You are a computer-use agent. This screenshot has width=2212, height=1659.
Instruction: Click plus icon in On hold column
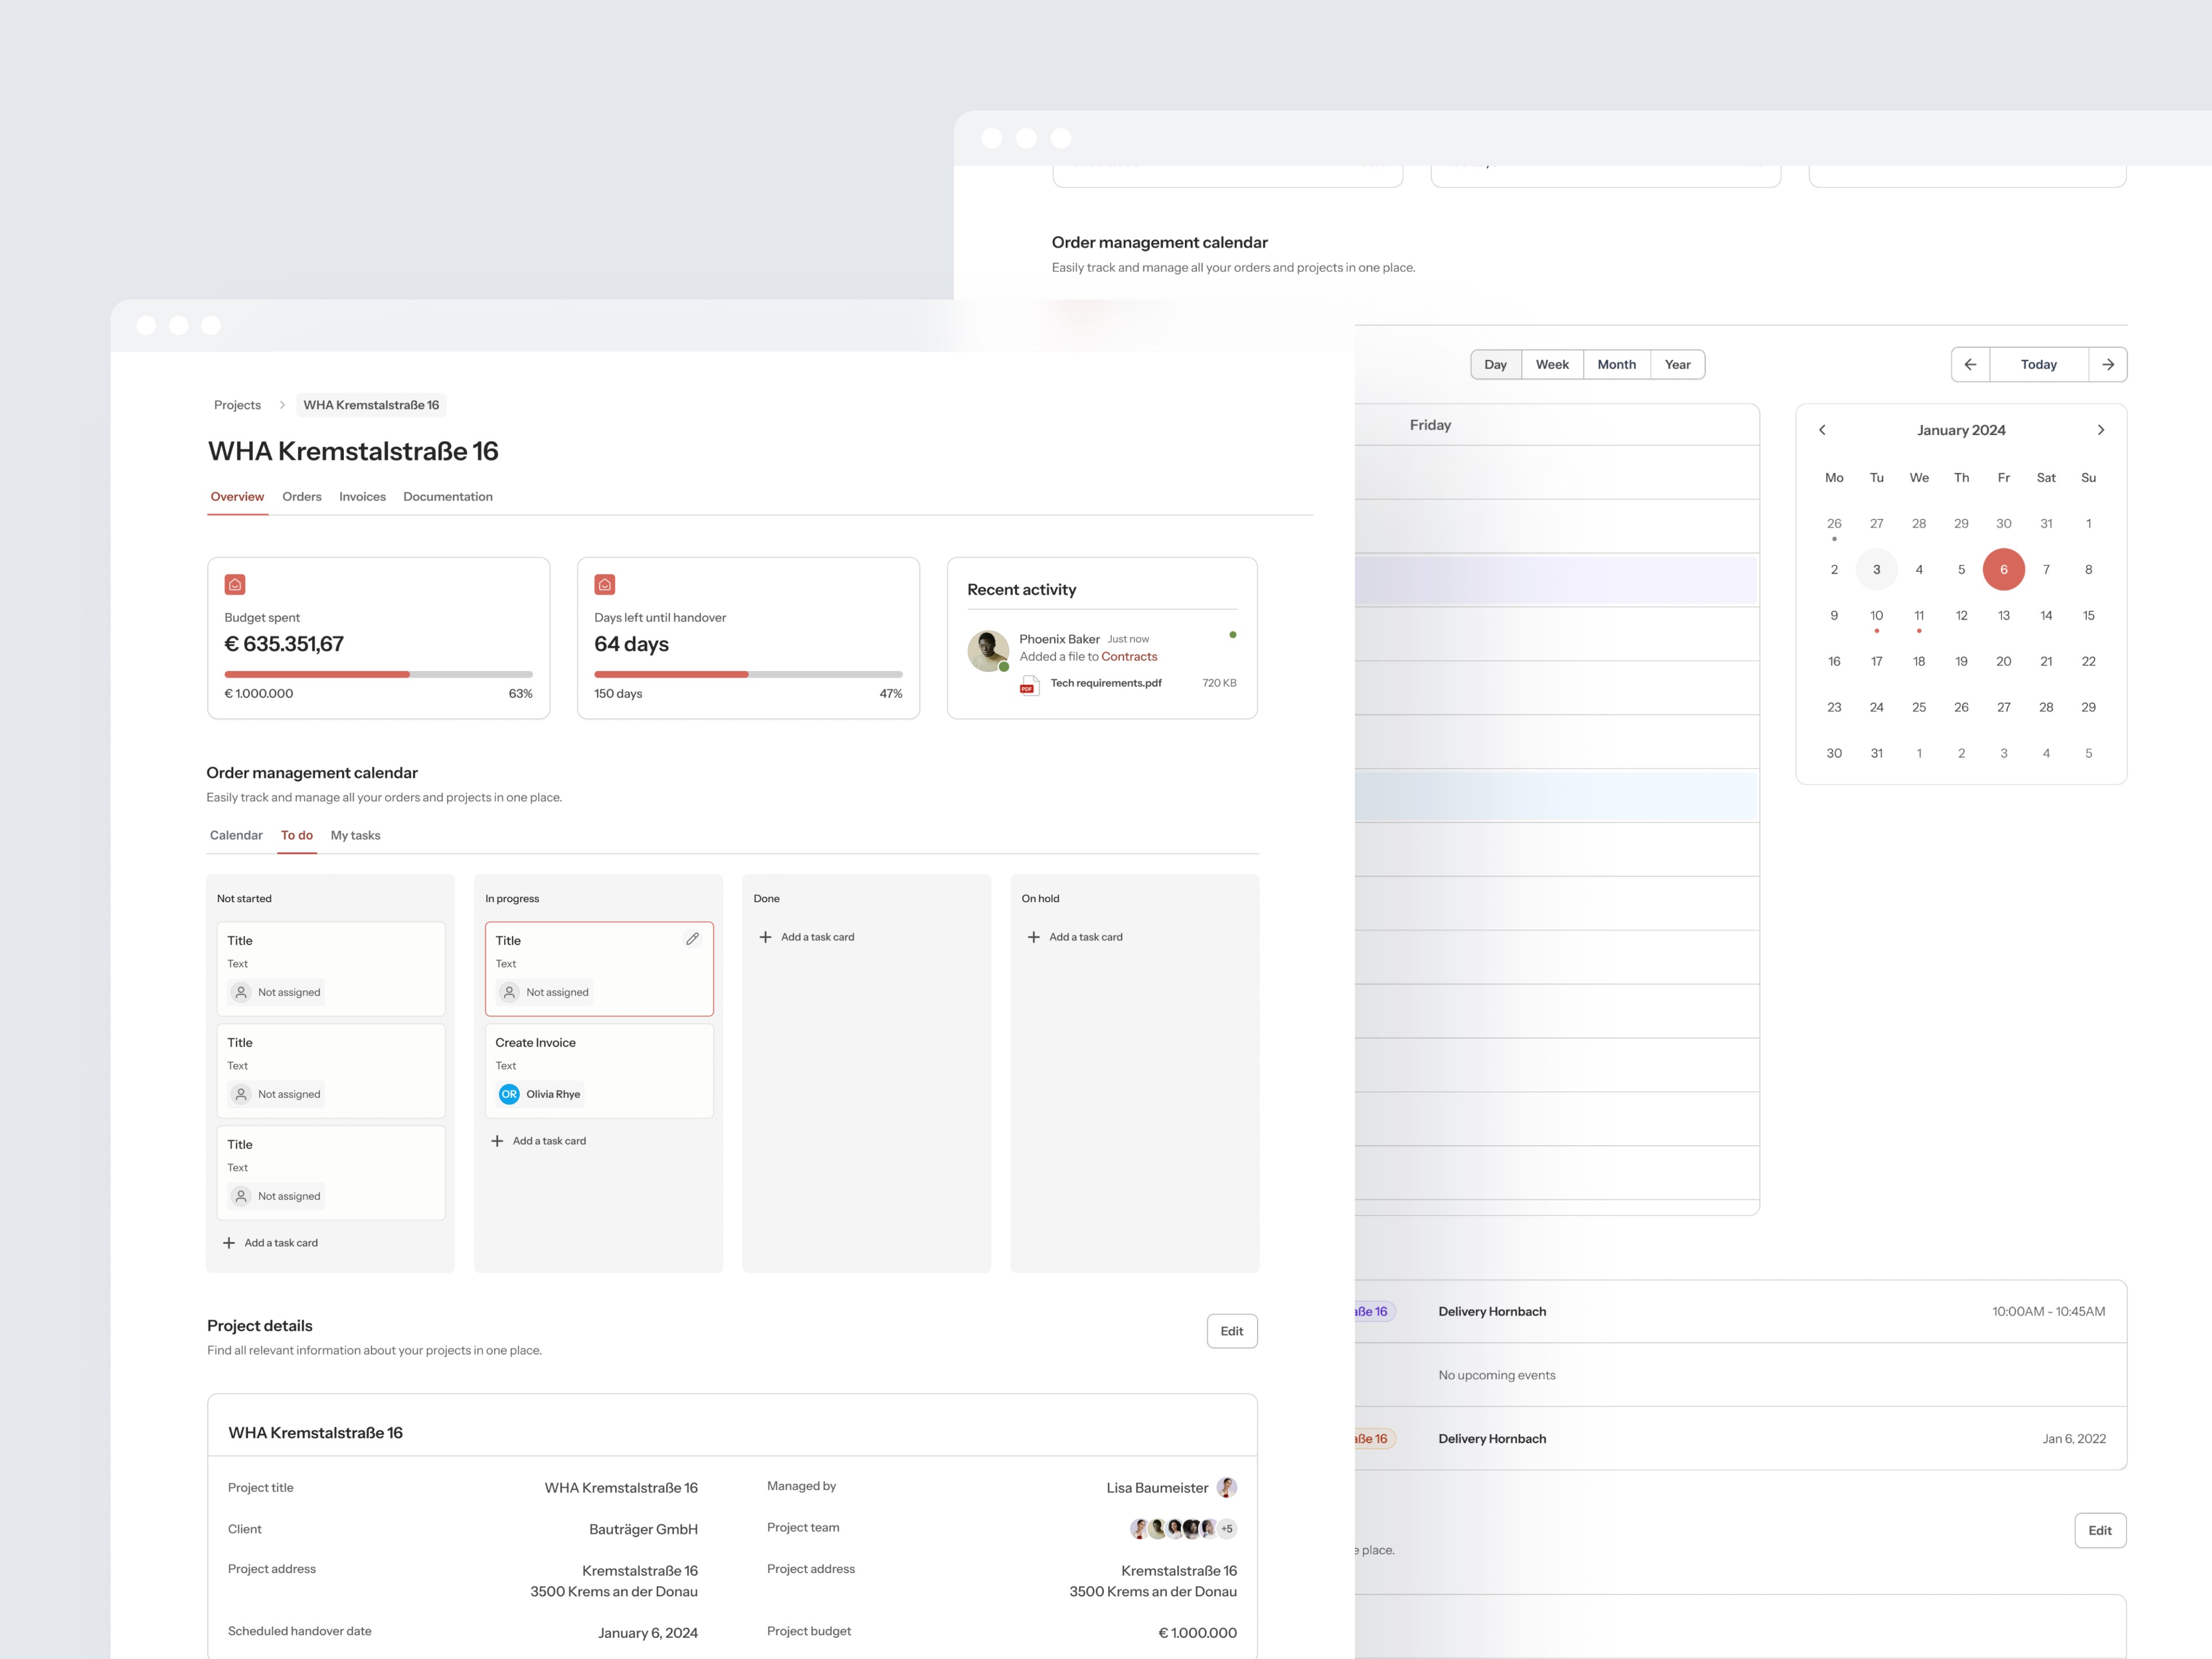click(x=1033, y=937)
